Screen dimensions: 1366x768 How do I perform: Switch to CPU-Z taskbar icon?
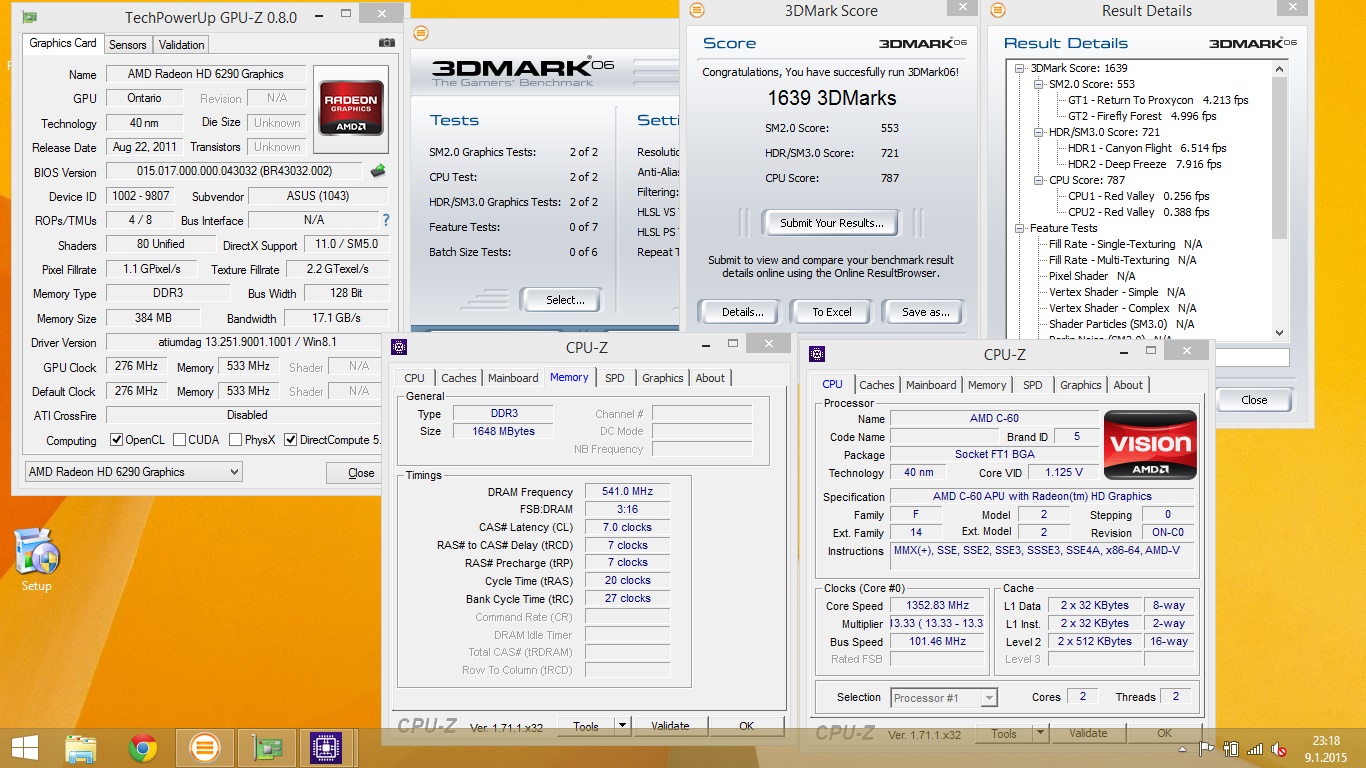327,748
